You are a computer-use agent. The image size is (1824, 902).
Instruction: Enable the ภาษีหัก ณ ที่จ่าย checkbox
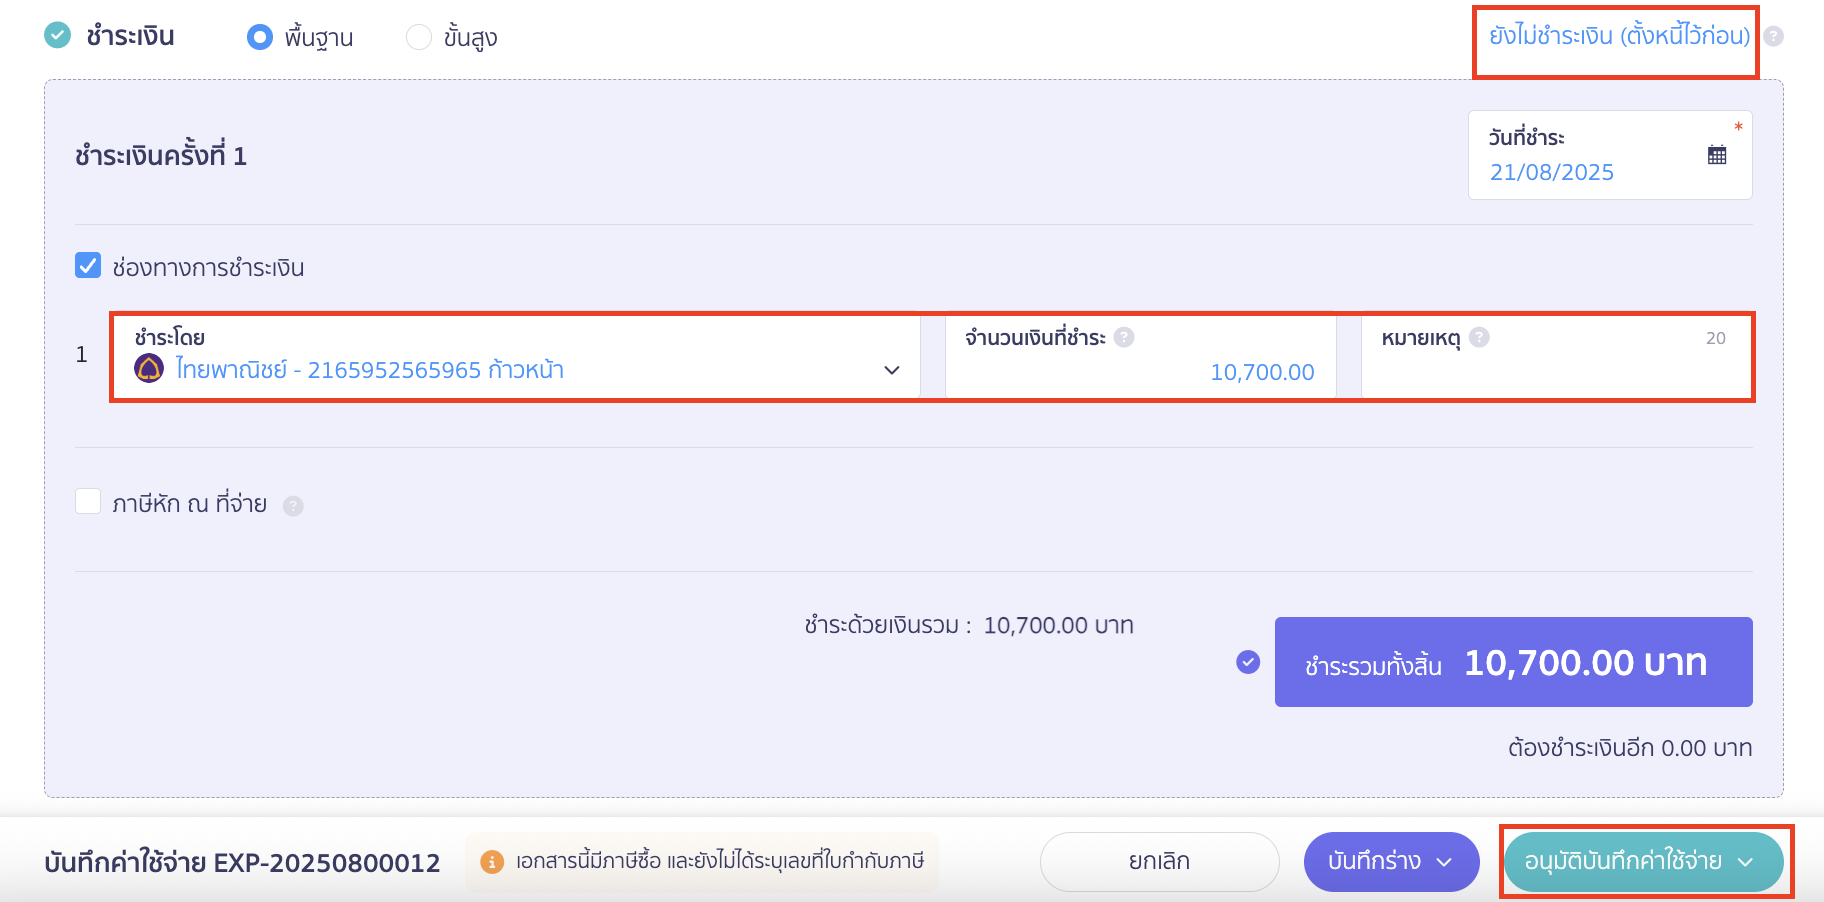88,501
